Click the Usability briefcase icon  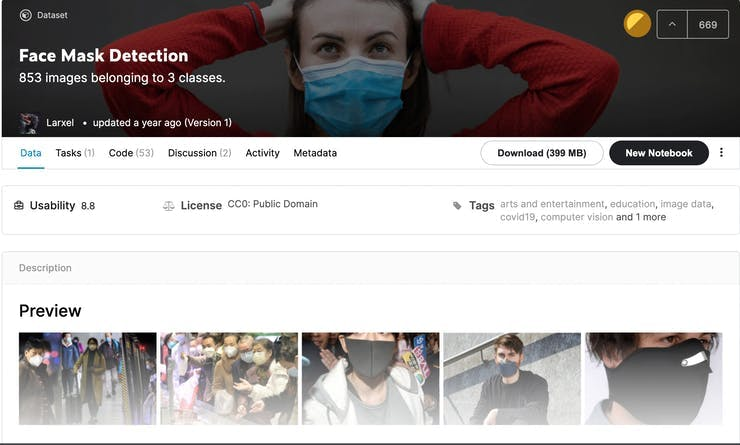[x=19, y=206]
